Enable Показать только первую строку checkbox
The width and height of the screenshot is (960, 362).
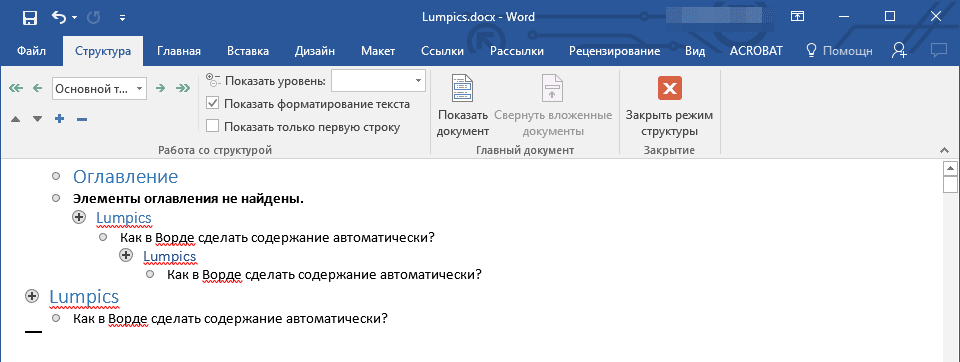point(212,127)
